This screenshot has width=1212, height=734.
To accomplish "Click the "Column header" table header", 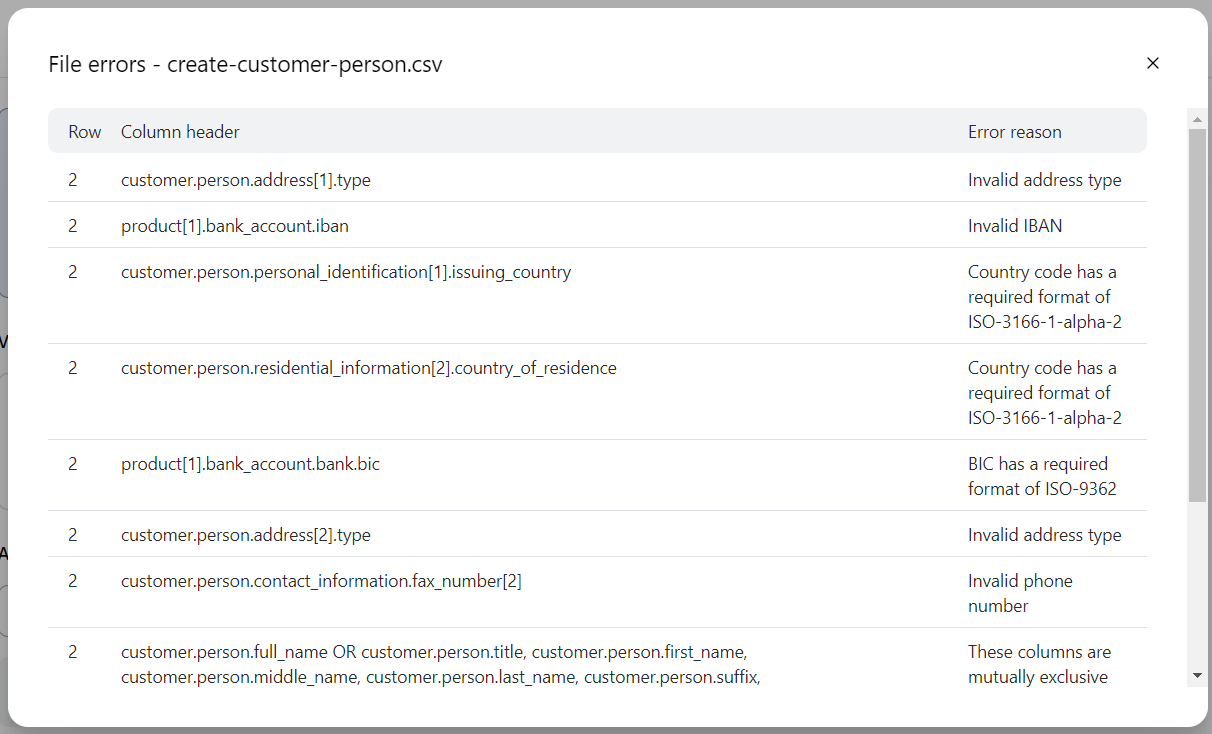I will [x=180, y=132].
